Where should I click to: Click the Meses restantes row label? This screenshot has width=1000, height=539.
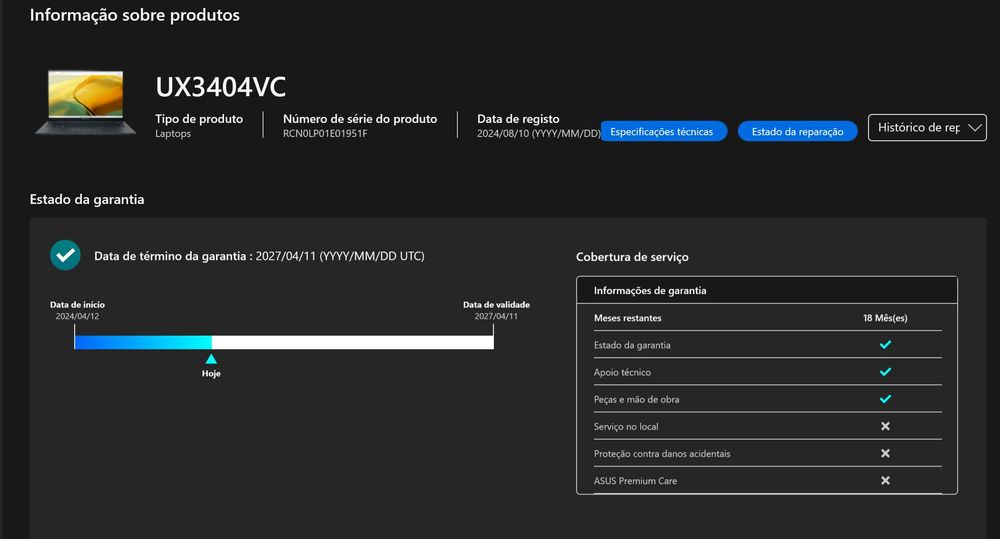coord(628,318)
